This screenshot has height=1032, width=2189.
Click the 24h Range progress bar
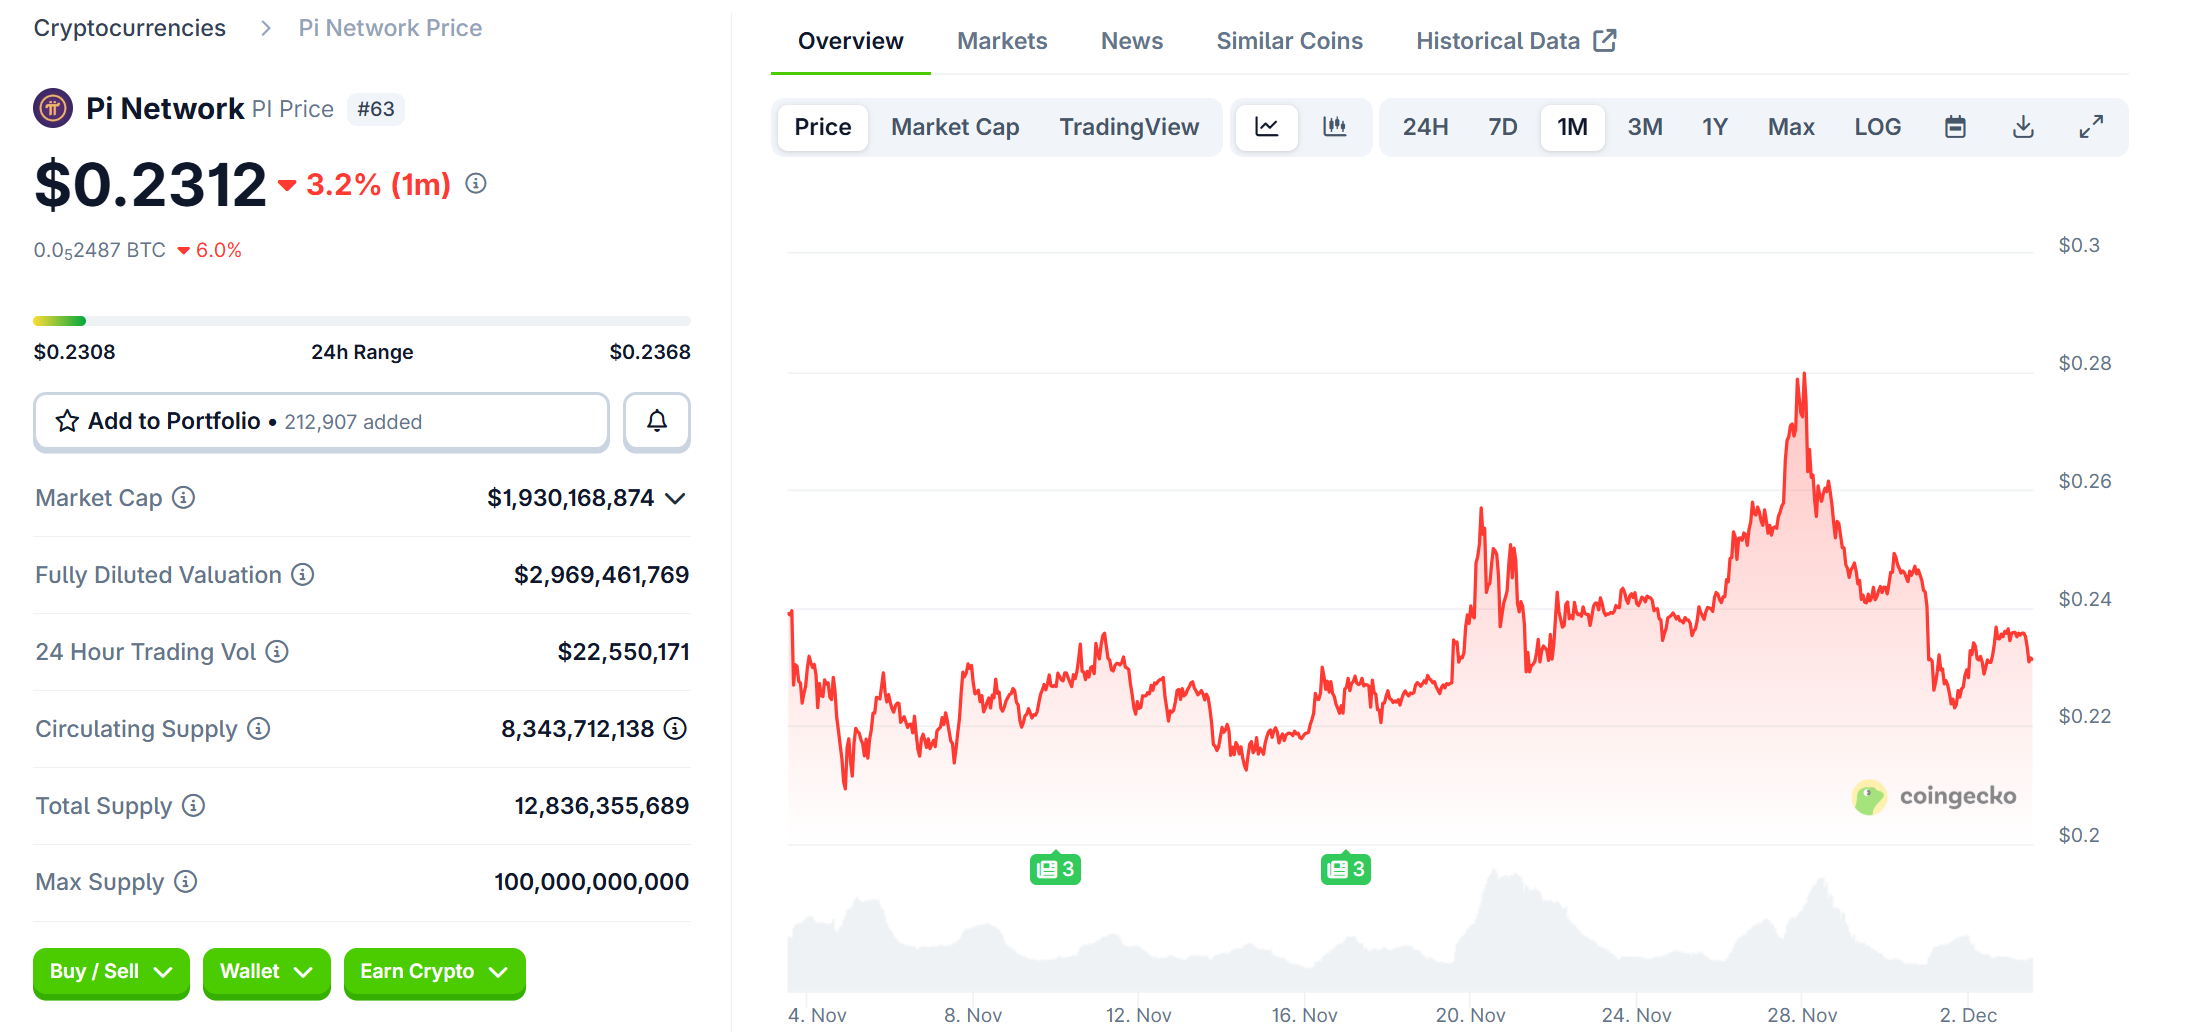[361, 321]
